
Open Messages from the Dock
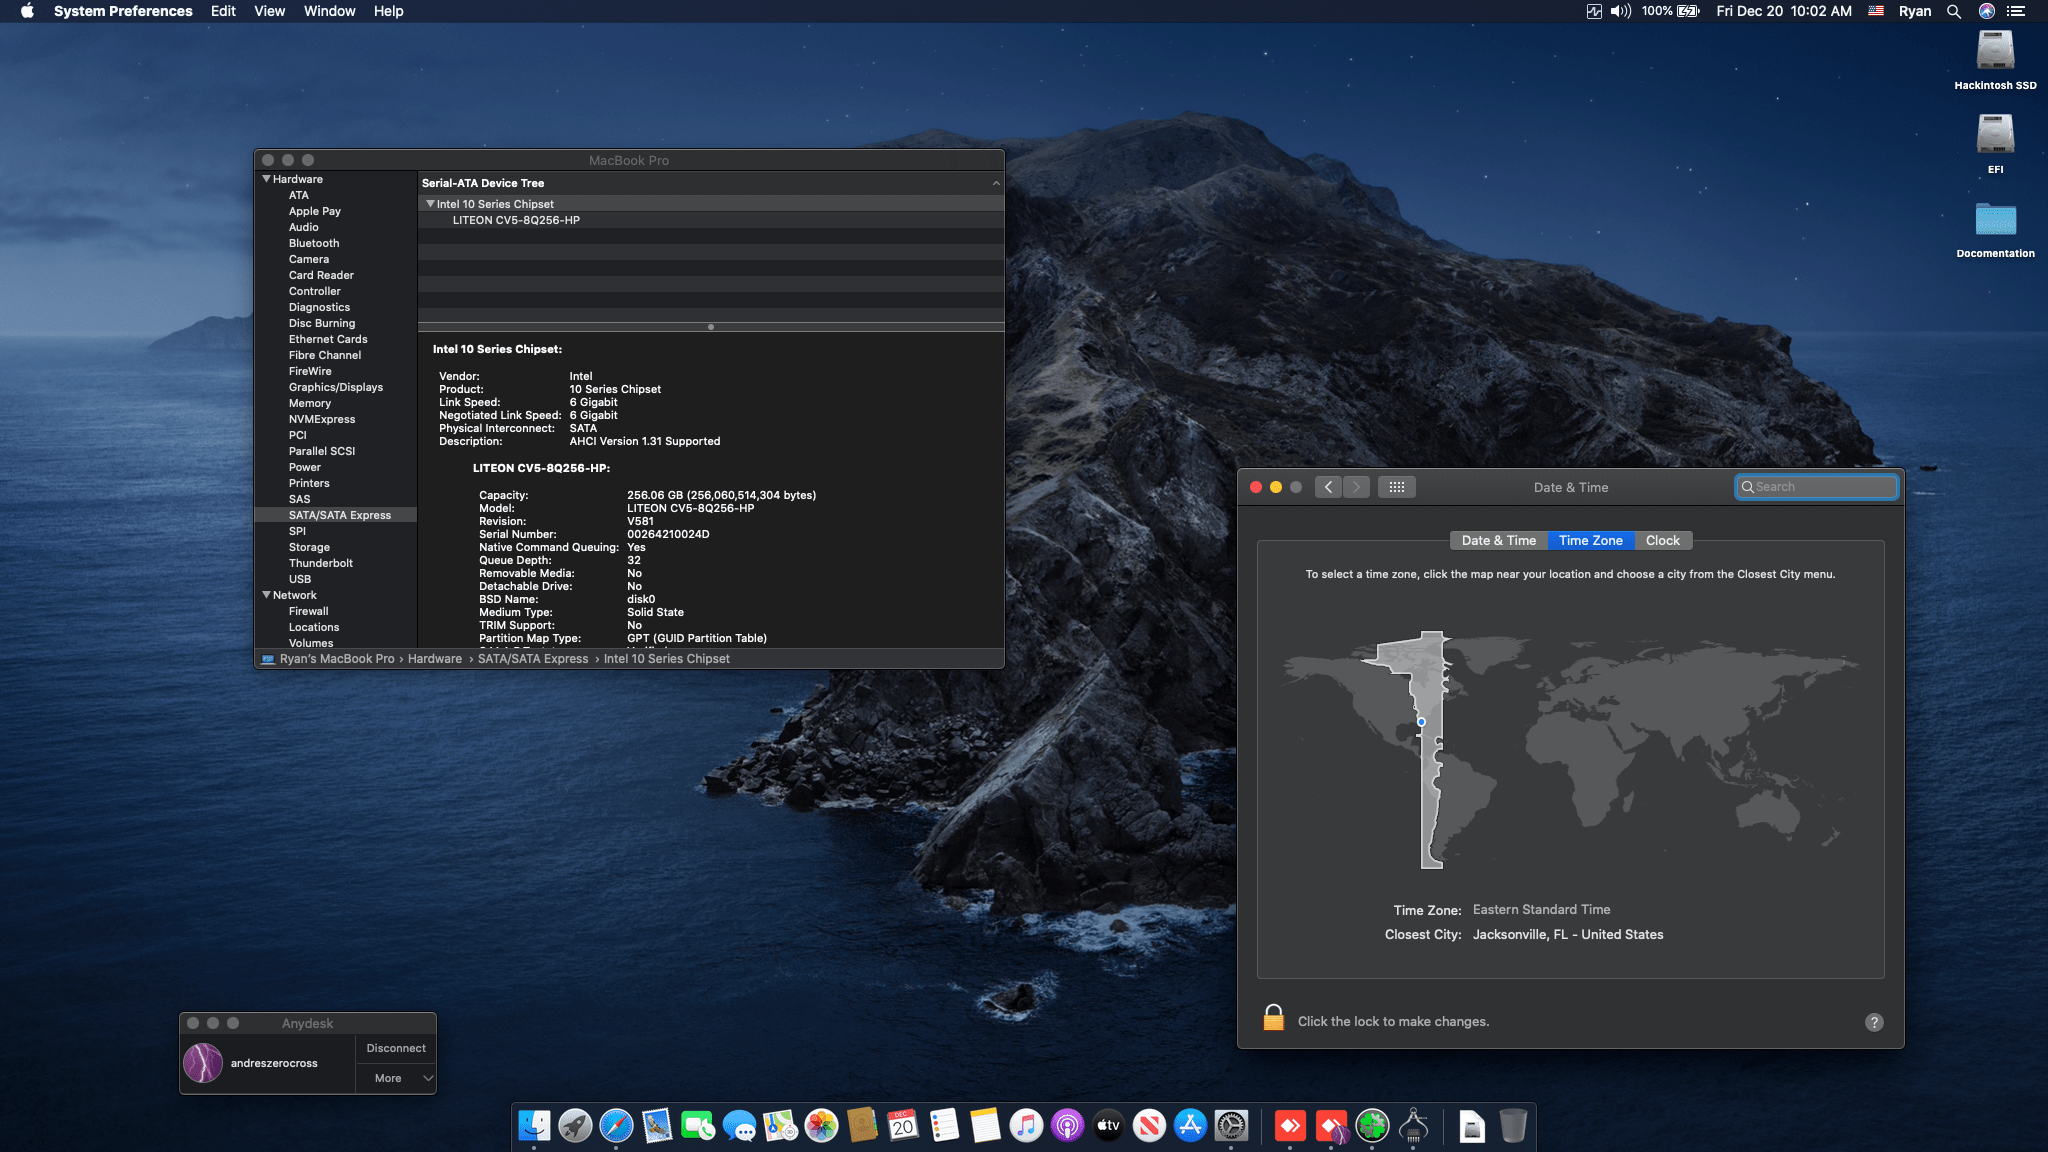point(739,1126)
